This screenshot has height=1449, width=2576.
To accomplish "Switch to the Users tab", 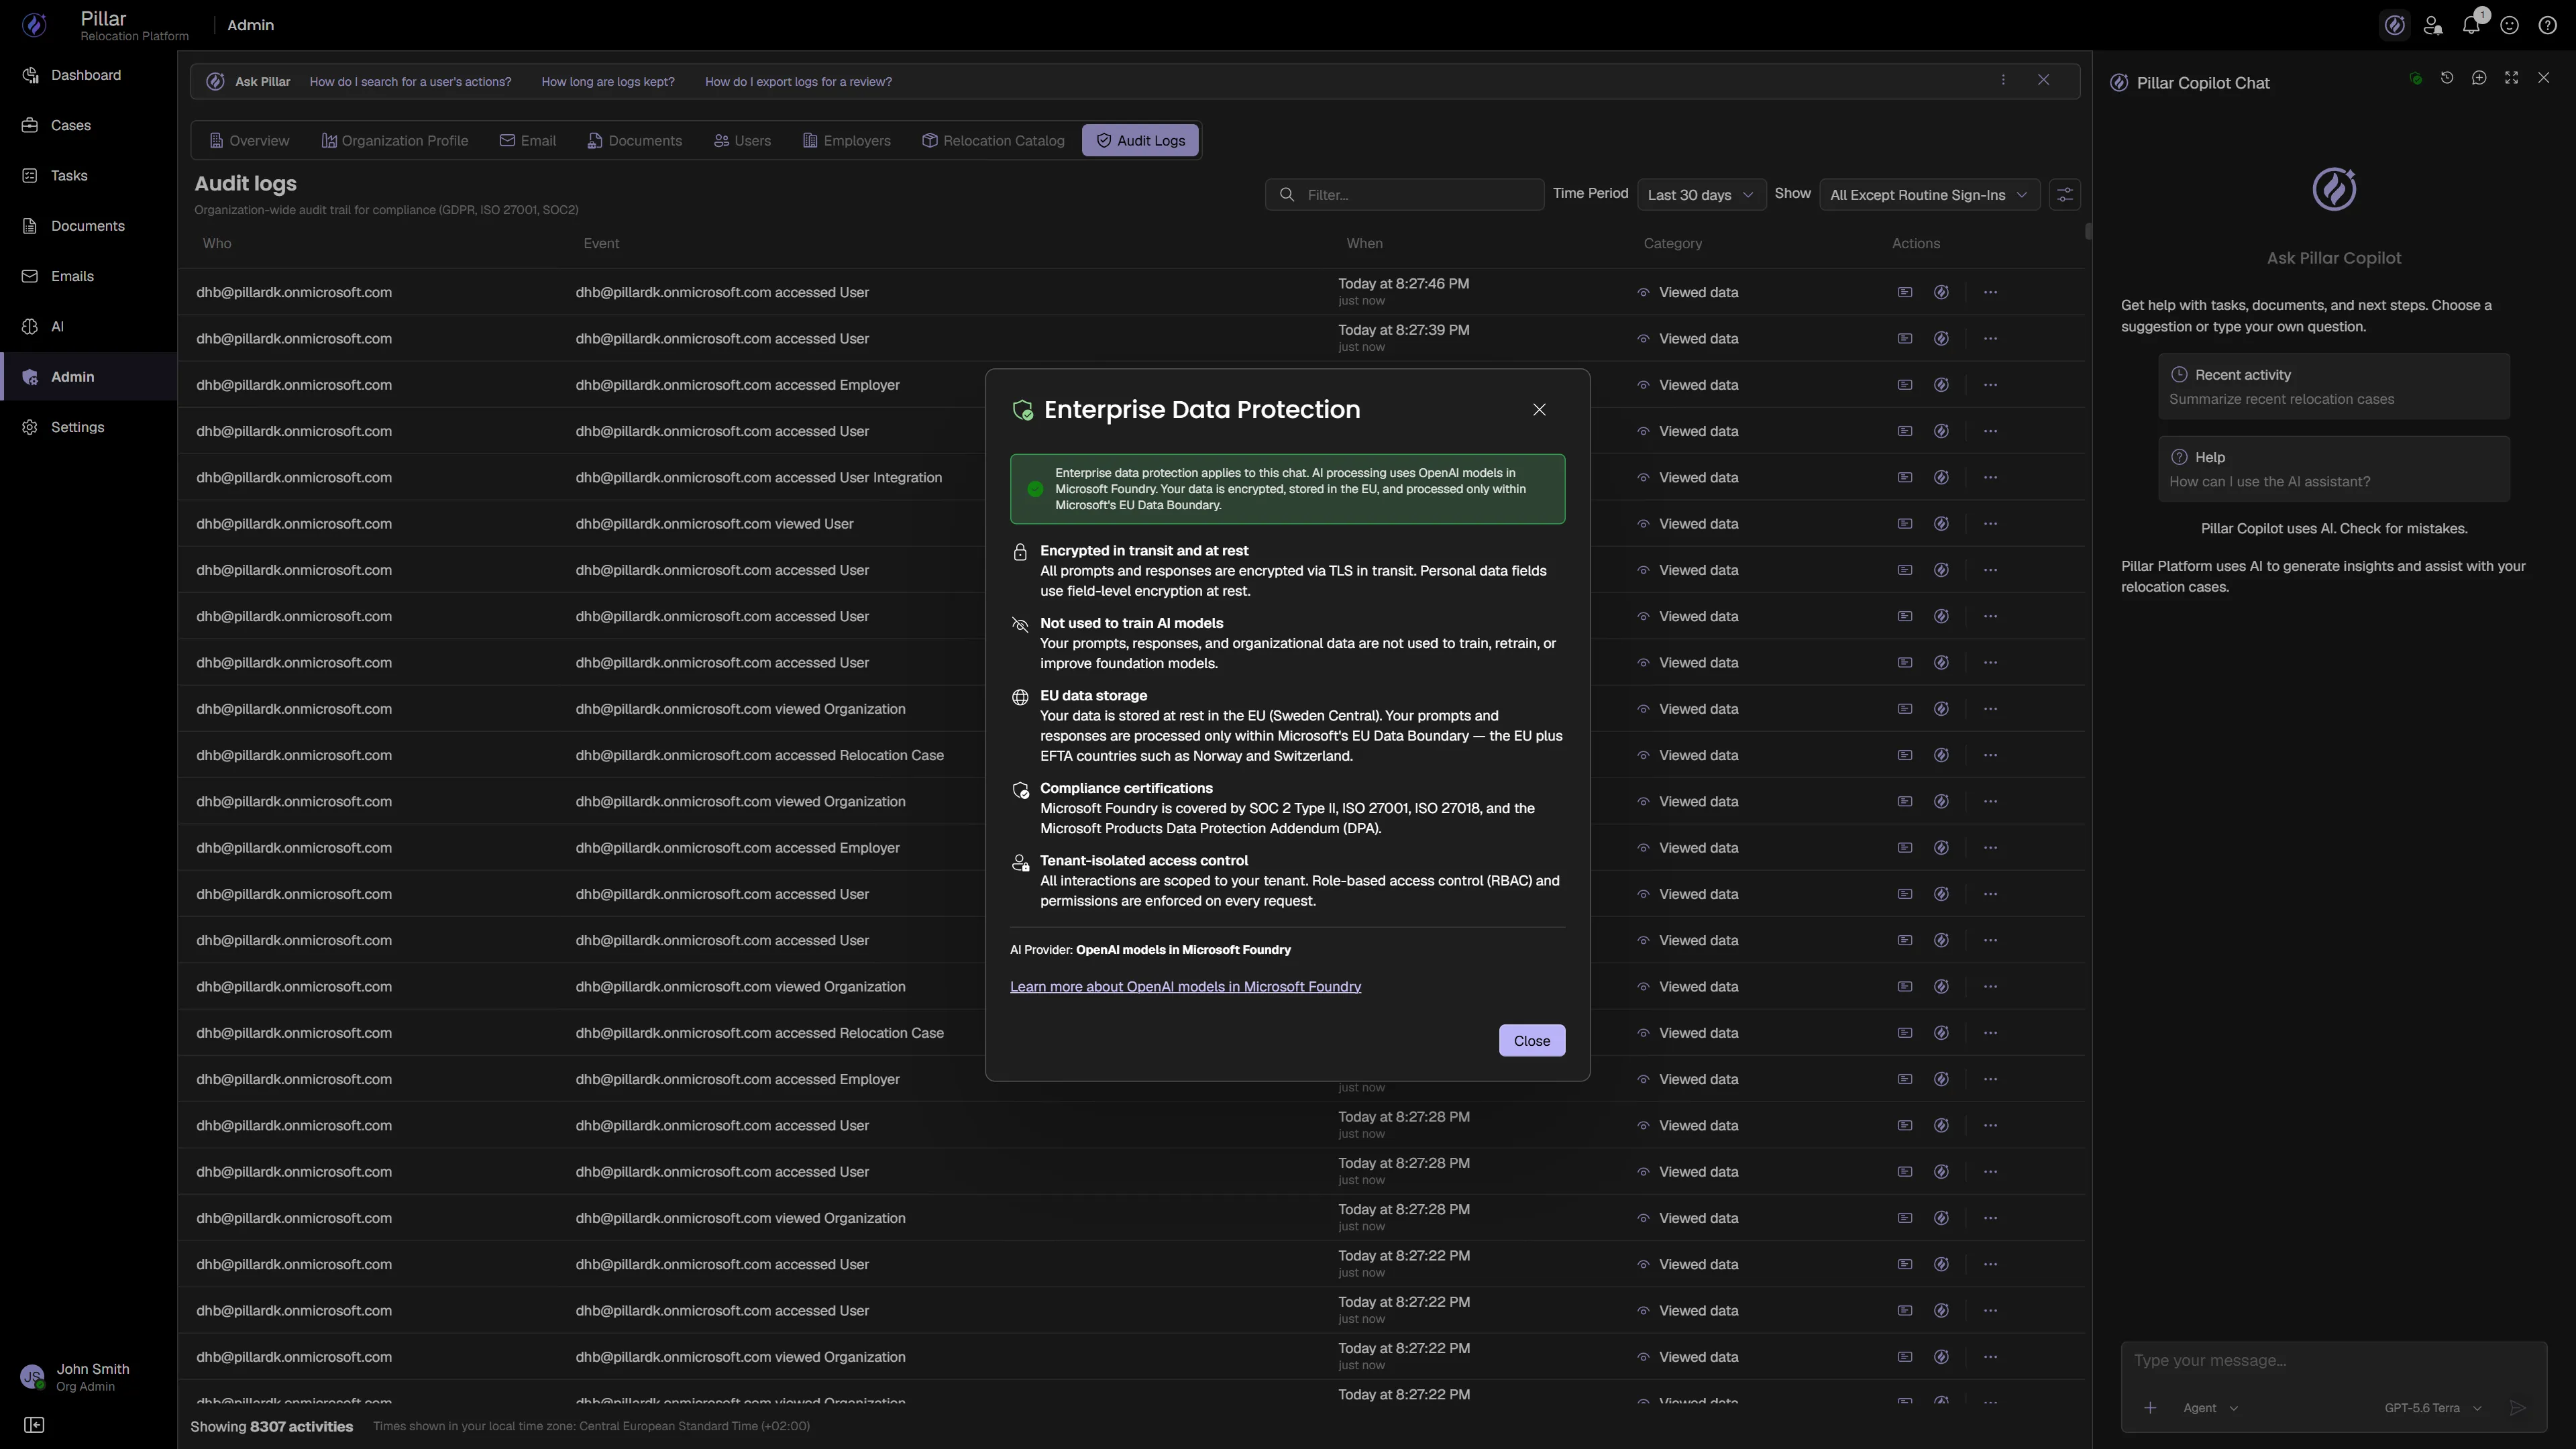I will tap(742, 140).
